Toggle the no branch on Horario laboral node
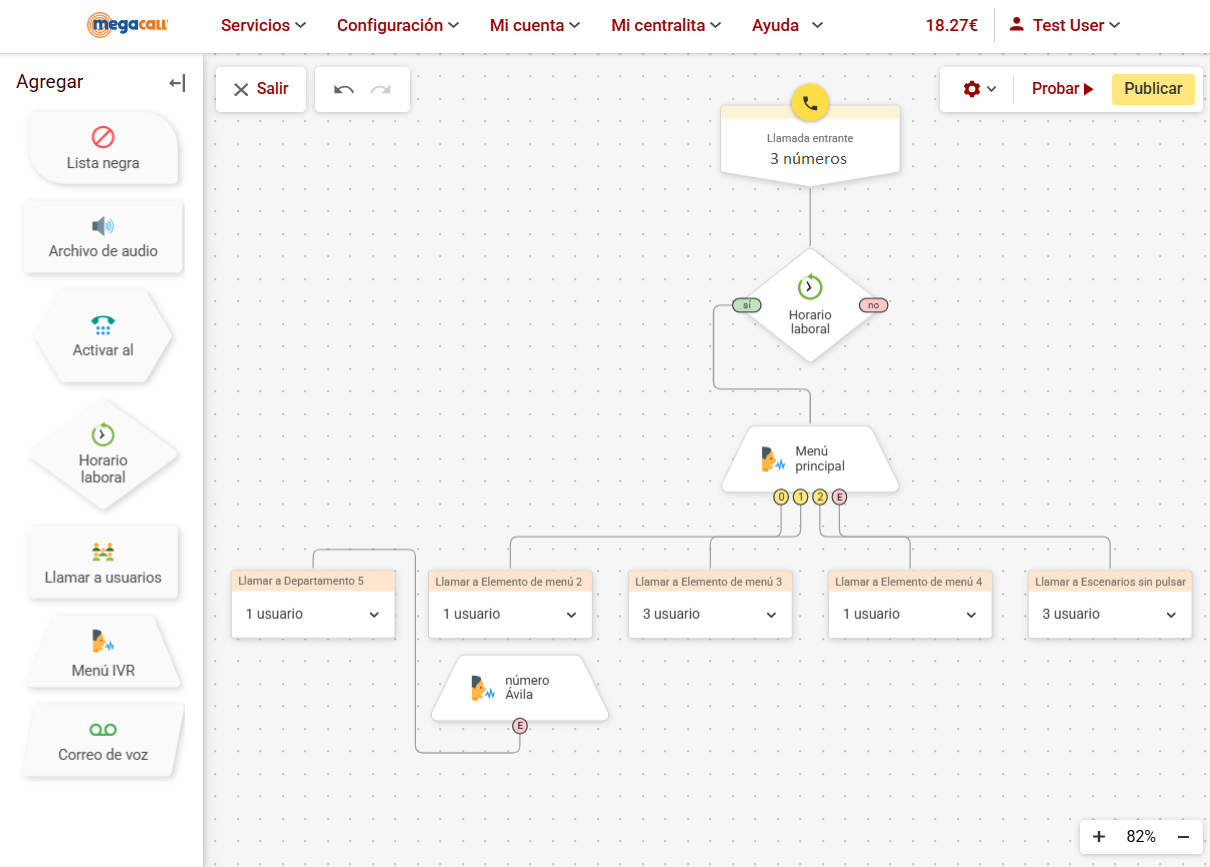Viewport: 1210px width, 867px height. tap(874, 304)
